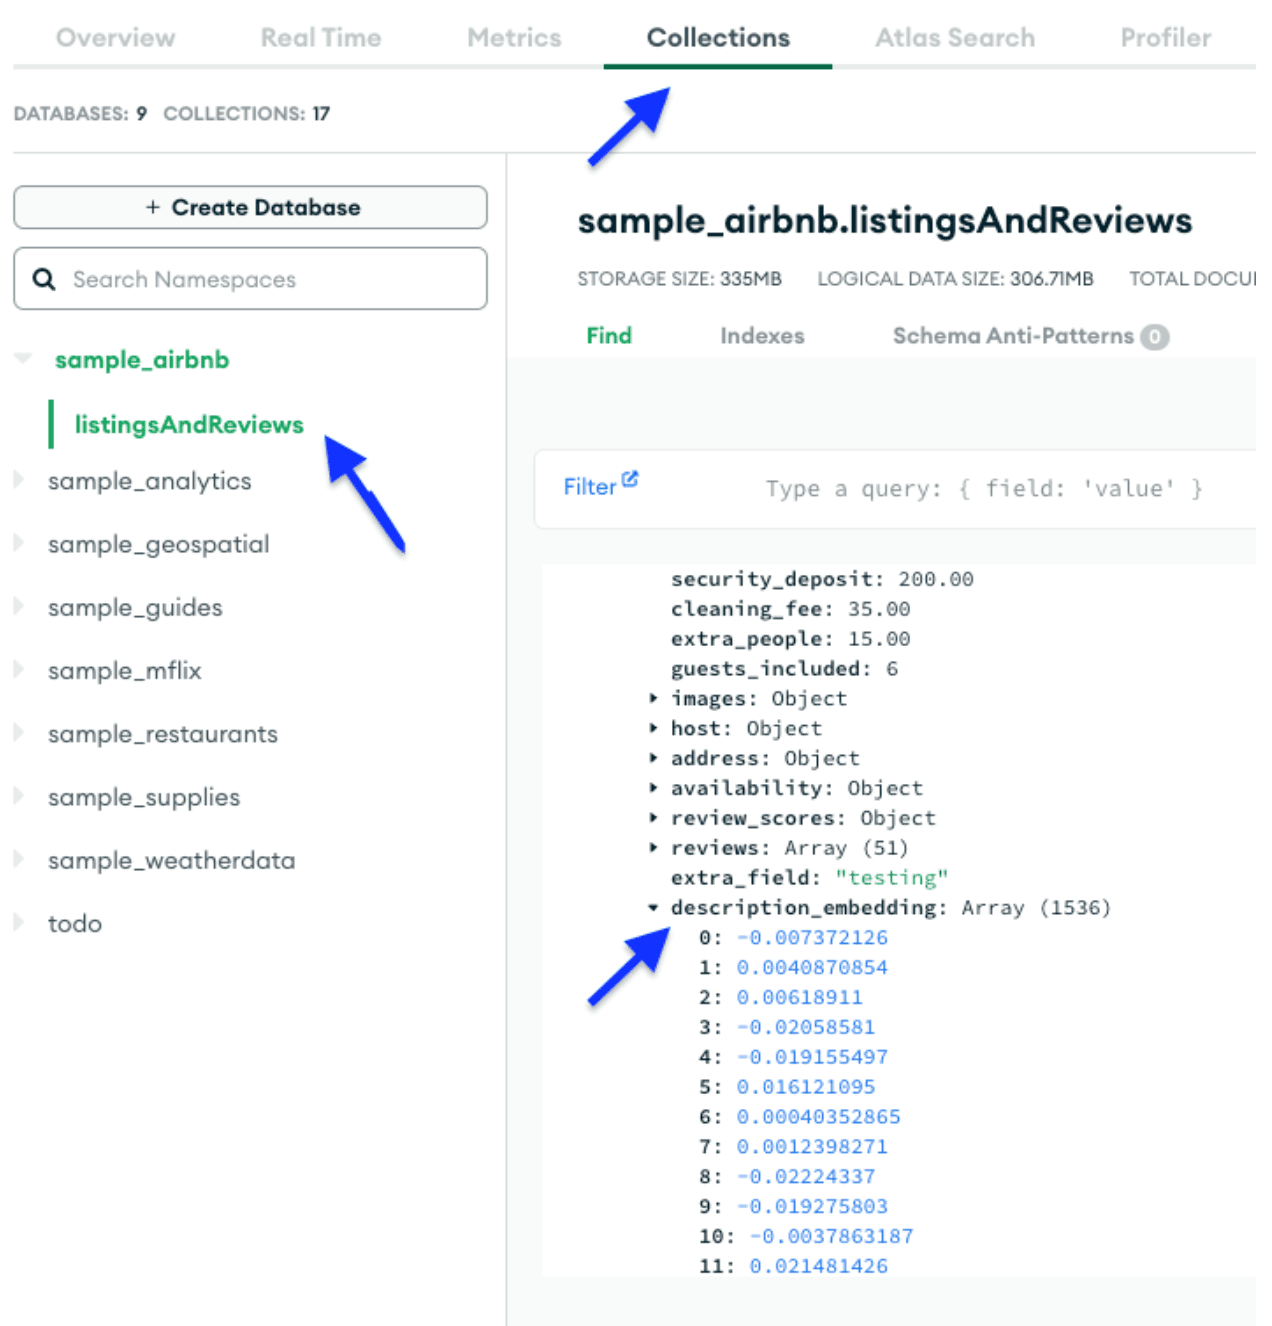Switch to the Indexes tab
The width and height of the screenshot is (1272, 1326).
(x=762, y=336)
